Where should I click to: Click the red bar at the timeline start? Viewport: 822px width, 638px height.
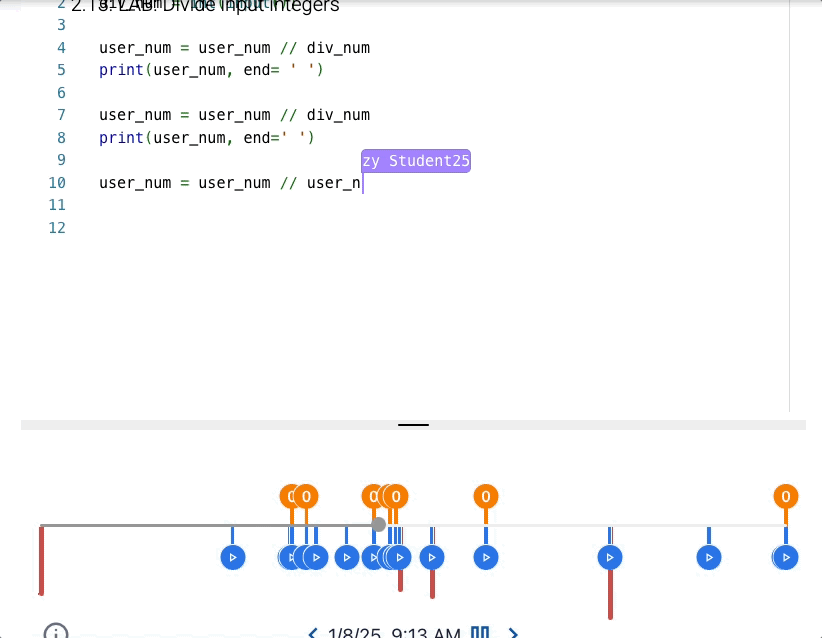(41, 561)
